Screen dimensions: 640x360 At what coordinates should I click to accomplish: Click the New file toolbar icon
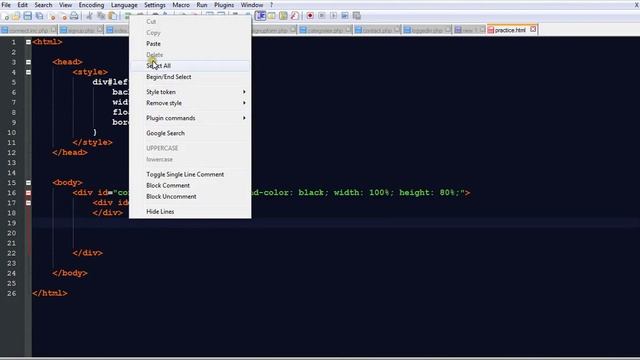6,16
